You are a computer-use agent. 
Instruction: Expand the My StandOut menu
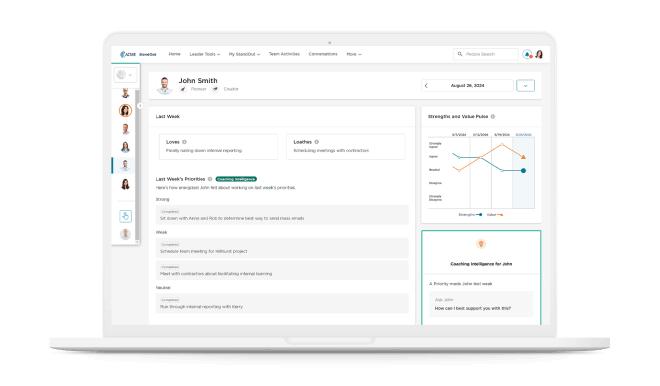[x=244, y=54]
